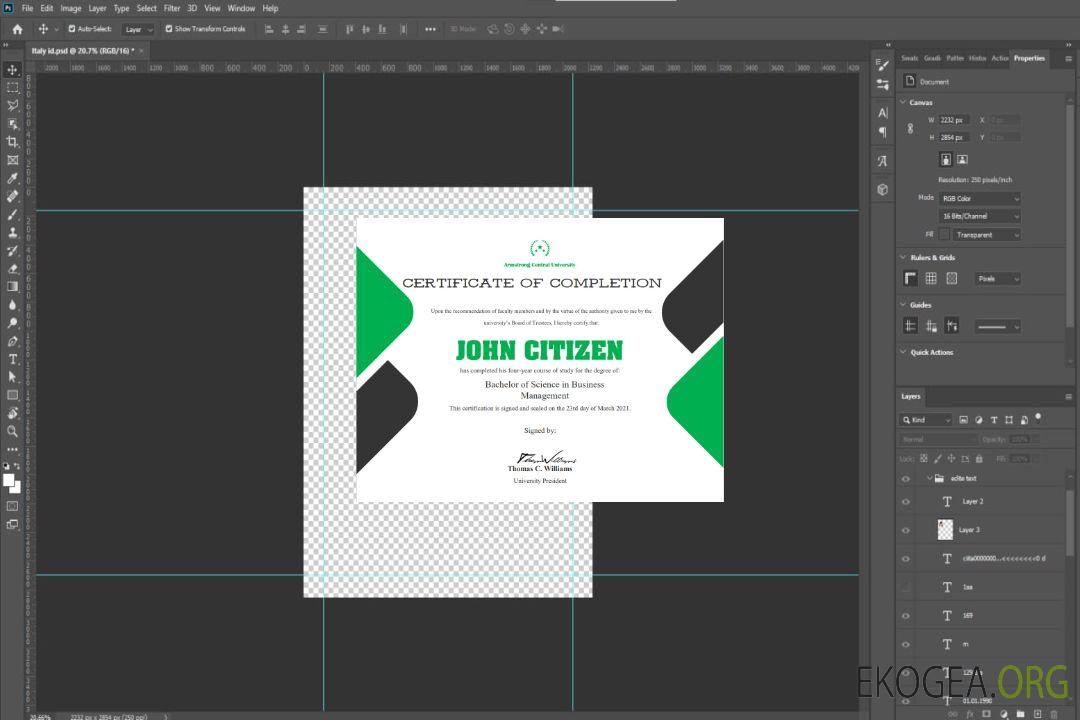Set canvas to landscape orientation
1080x720 pixels.
pos(962,159)
